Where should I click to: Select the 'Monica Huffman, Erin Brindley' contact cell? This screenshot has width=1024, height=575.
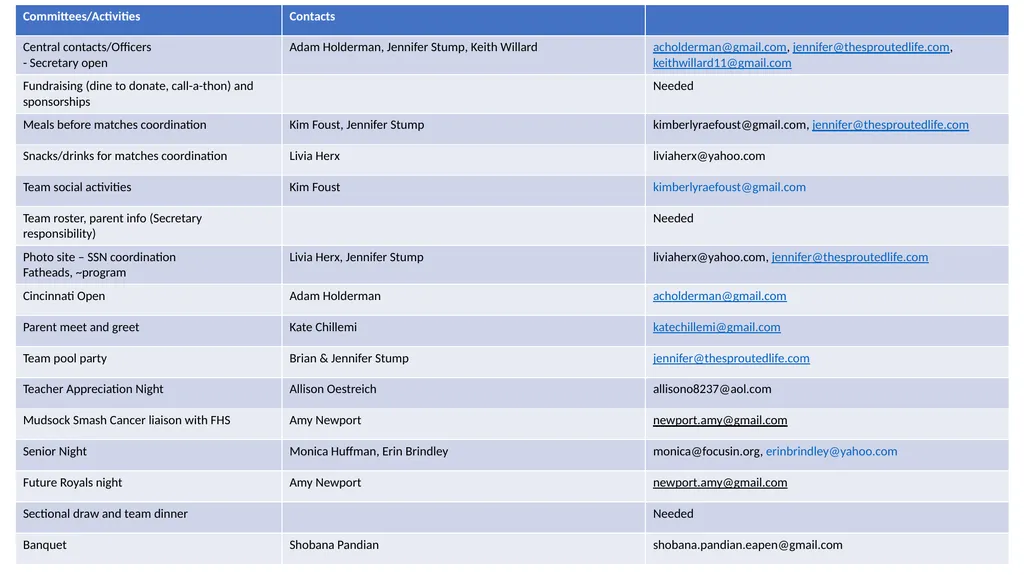coord(464,455)
